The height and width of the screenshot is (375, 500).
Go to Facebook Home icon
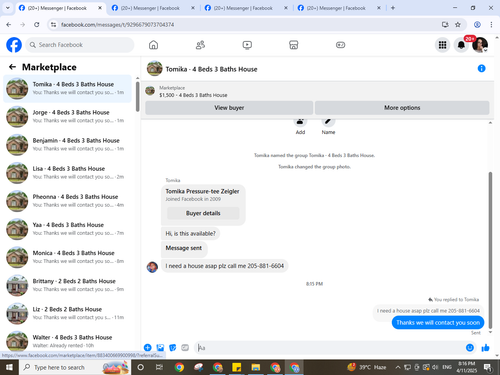click(x=153, y=45)
